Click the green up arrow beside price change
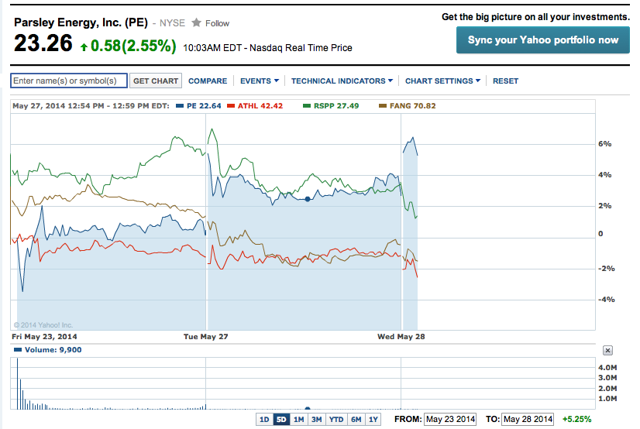The width and height of the screenshot is (640, 429). click(84, 47)
